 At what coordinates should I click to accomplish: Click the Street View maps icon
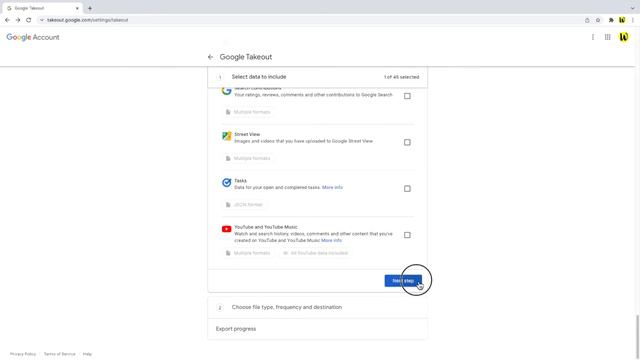point(227,136)
